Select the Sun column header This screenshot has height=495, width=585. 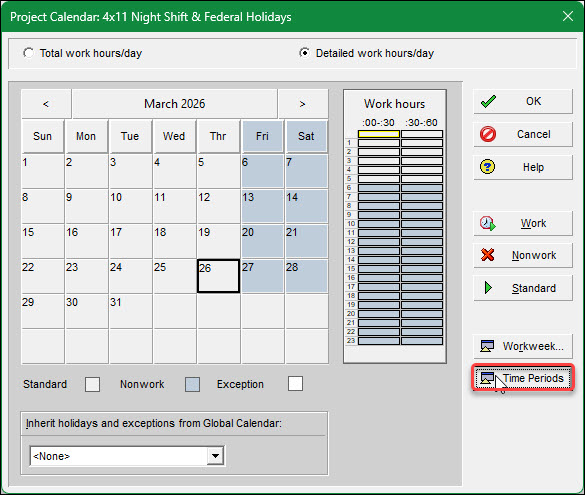42,136
